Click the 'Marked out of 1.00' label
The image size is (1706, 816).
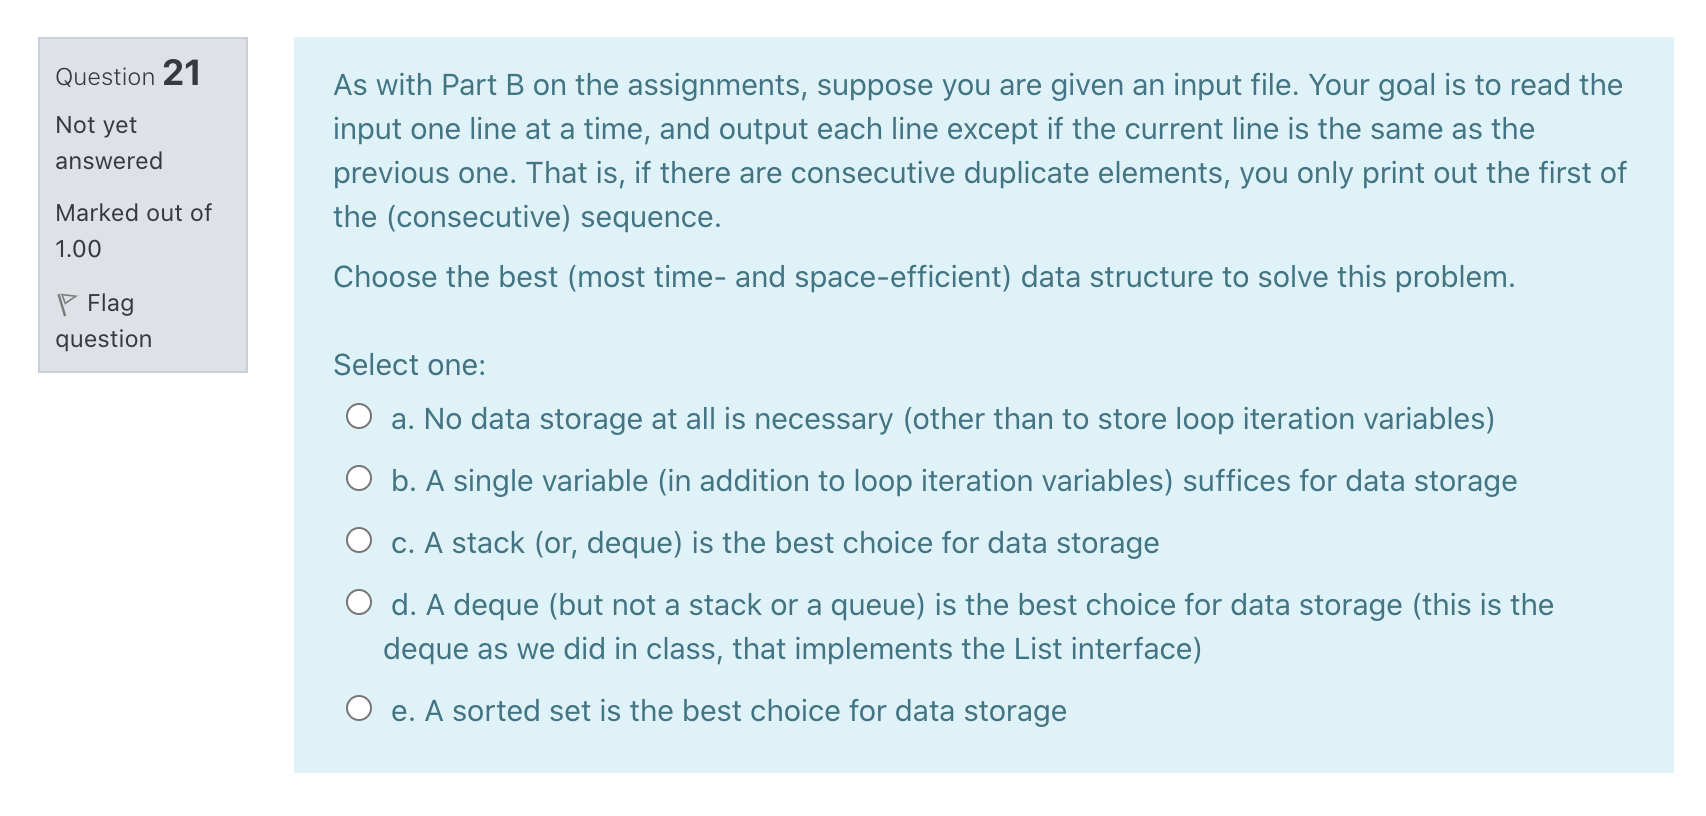(132, 230)
